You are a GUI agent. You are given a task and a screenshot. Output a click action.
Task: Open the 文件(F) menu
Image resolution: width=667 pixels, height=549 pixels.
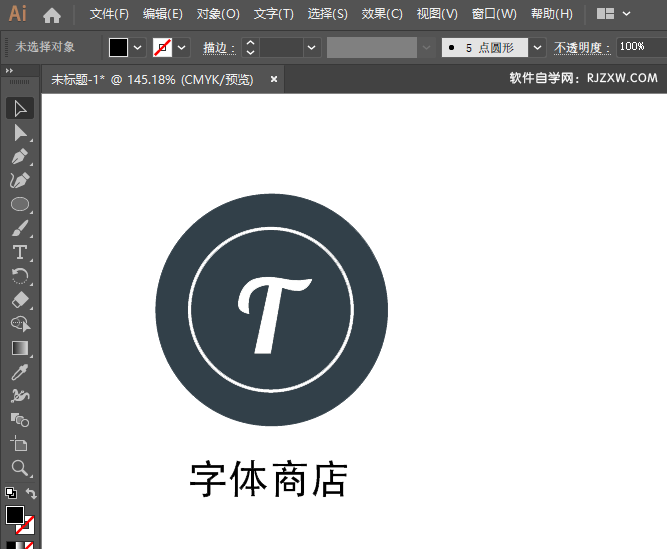click(x=109, y=14)
